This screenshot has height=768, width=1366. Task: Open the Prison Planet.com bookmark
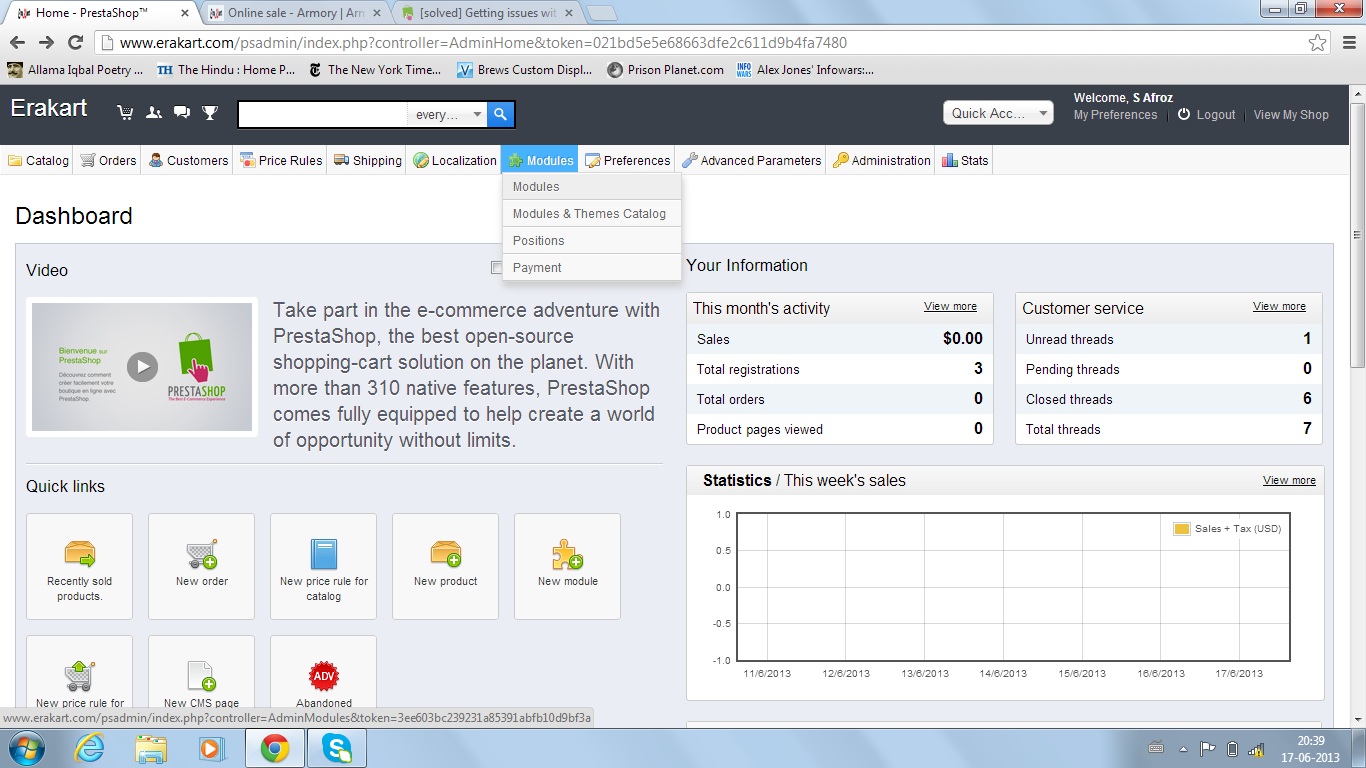(x=665, y=70)
